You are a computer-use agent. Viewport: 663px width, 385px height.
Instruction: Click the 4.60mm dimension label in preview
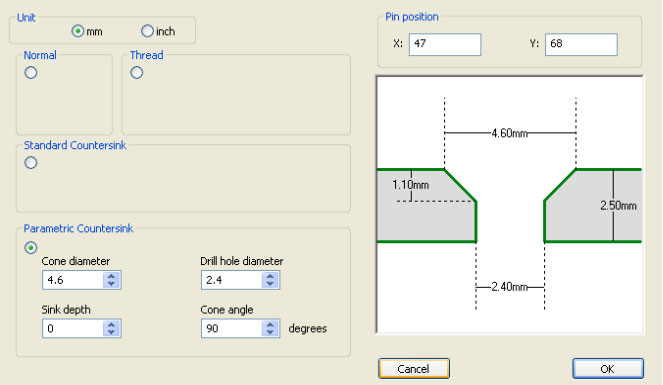510,134
